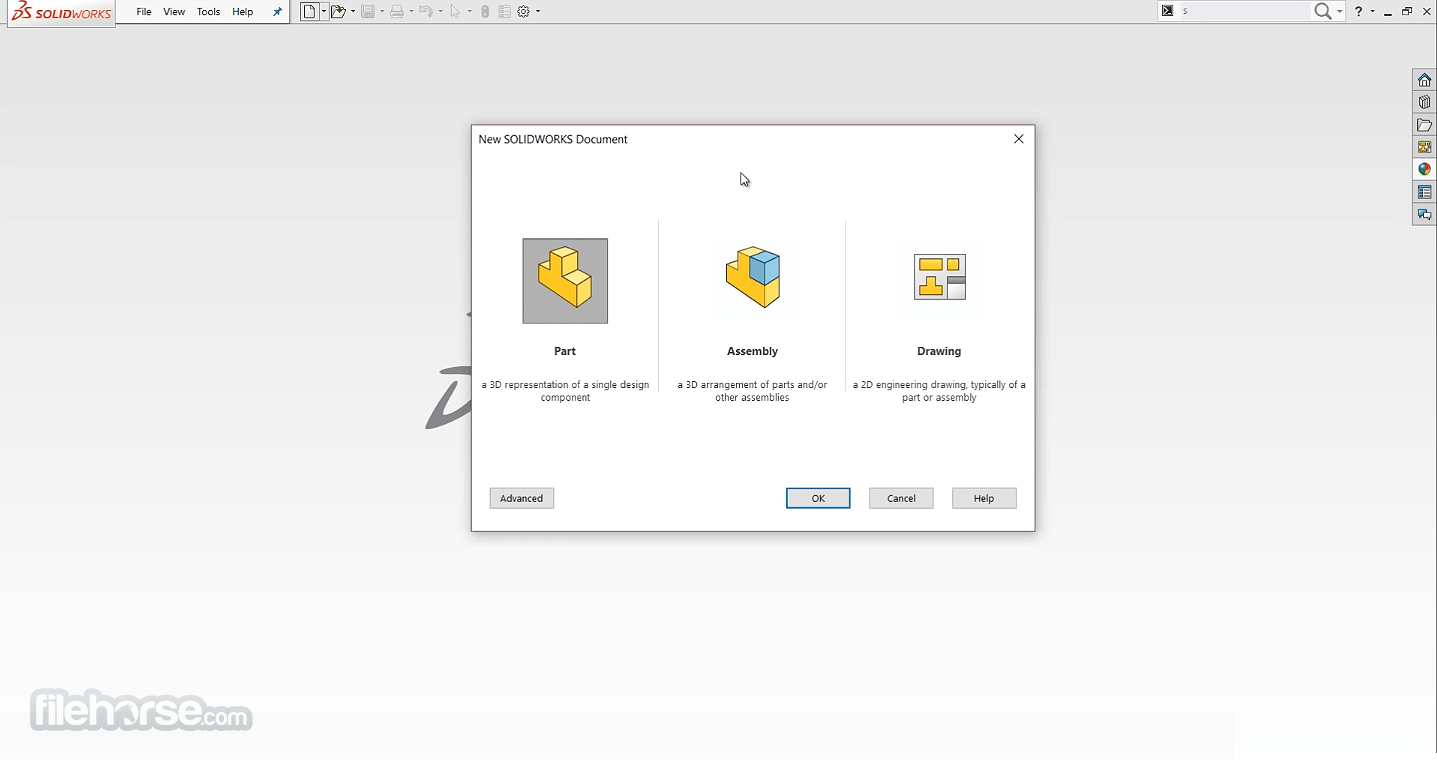Click the question mark help icon
The height and width of the screenshot is (761, 1437).
coord(1358,11)
